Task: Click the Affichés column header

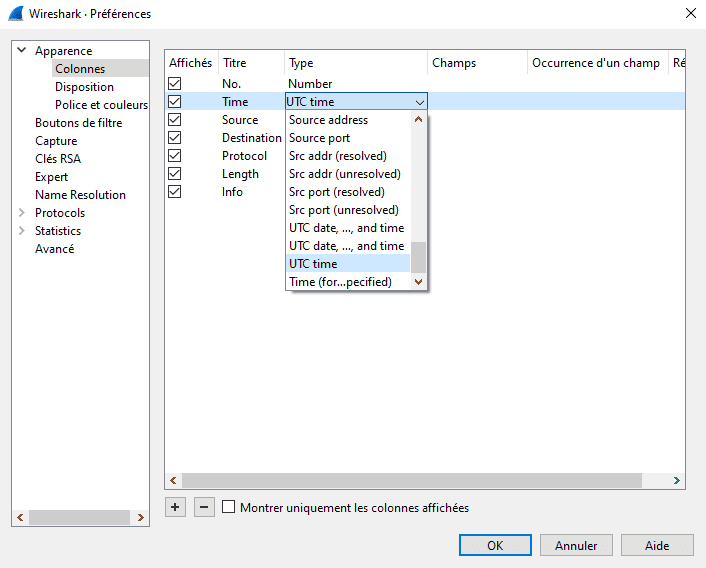Action: pos(191,63)
